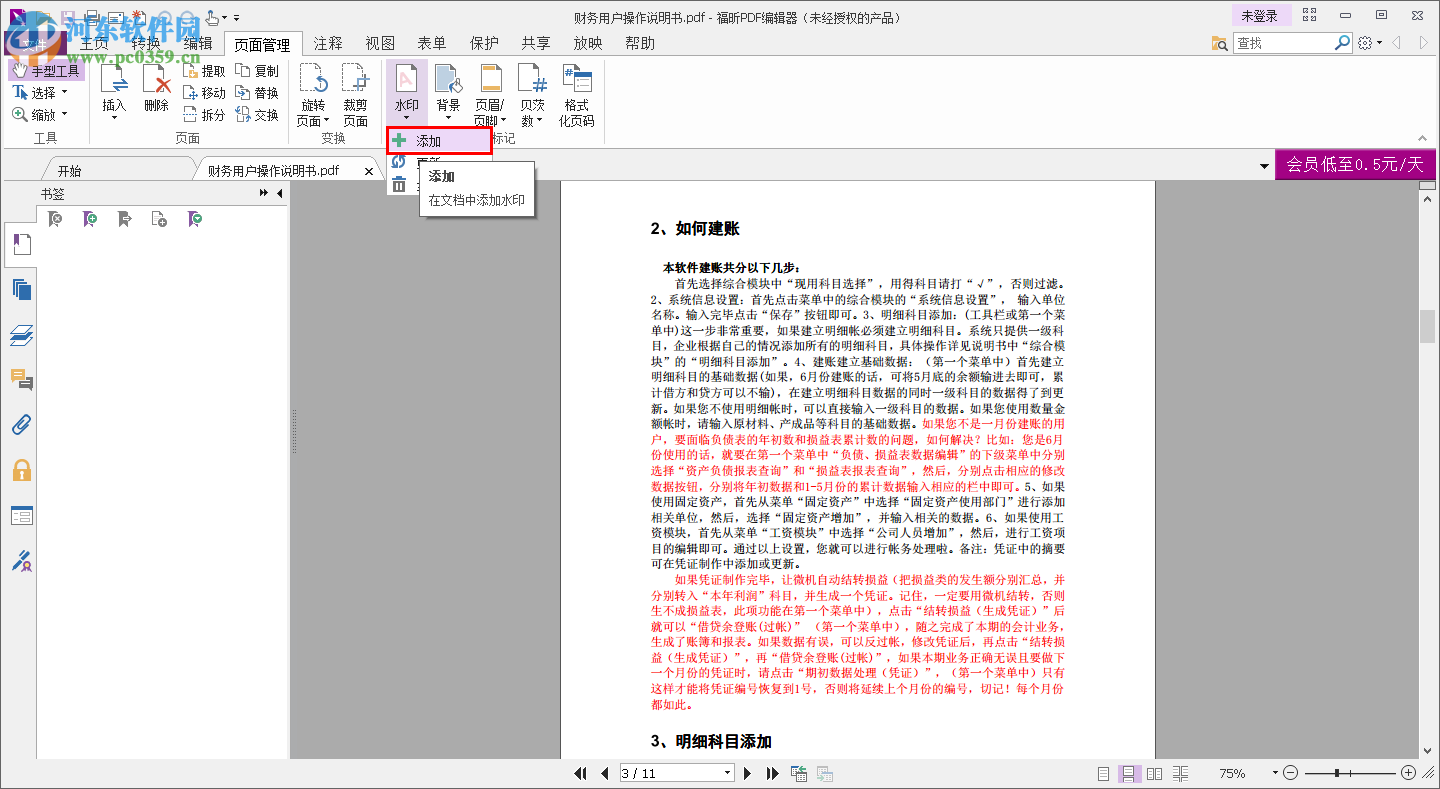The height and width of the screenshot is (789, 1440).
Task: Click the zoom in plus button
Action: (1409, 773)
